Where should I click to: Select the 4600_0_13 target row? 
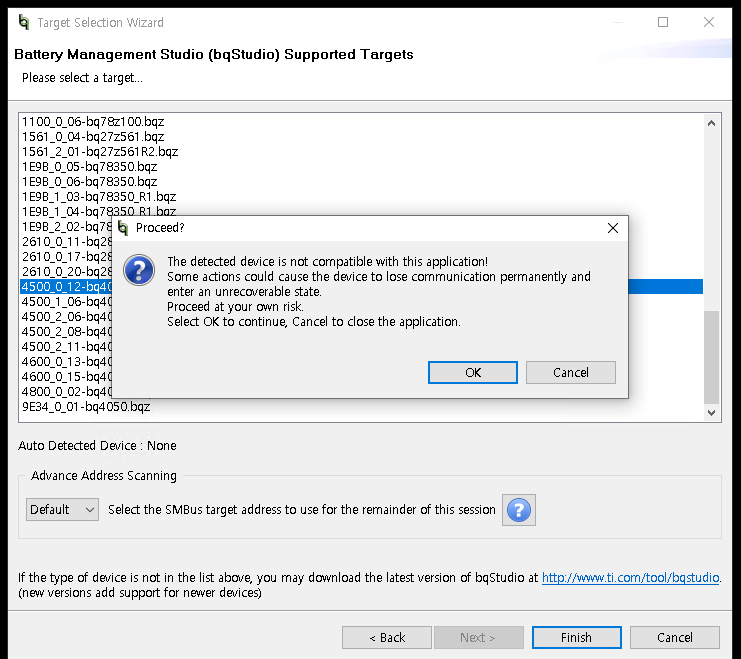(67, 362)
